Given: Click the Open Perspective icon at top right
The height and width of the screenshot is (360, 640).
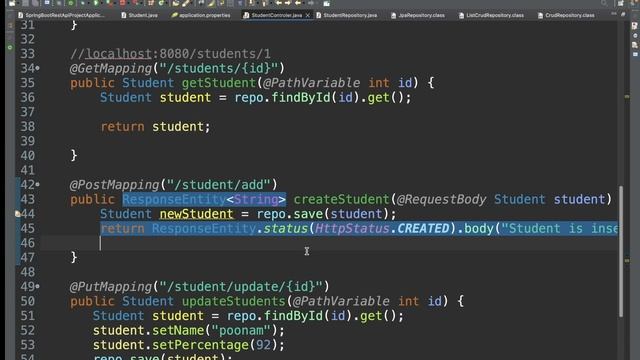Looking at the screenshot, I should point(620,3).
